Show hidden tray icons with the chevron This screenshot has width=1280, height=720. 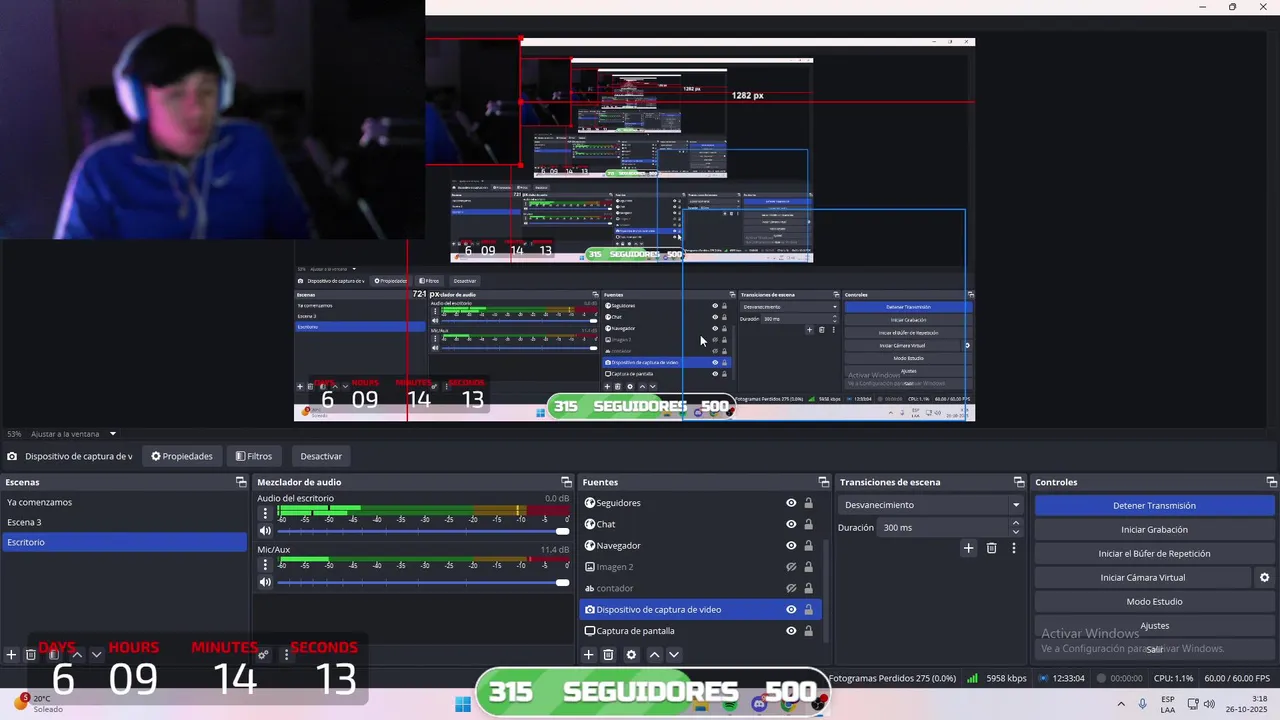point(1120,704)
